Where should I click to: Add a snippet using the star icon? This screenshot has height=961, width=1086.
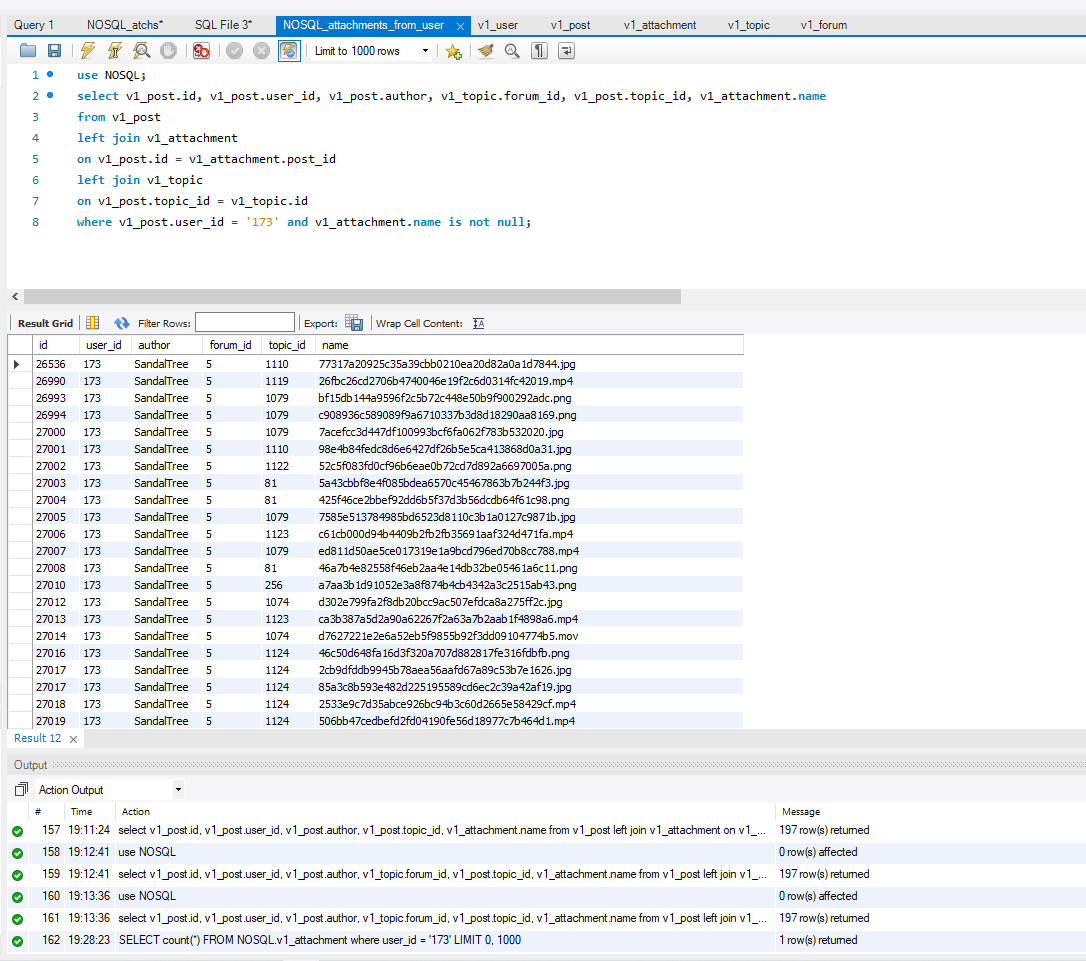point(454,51)
